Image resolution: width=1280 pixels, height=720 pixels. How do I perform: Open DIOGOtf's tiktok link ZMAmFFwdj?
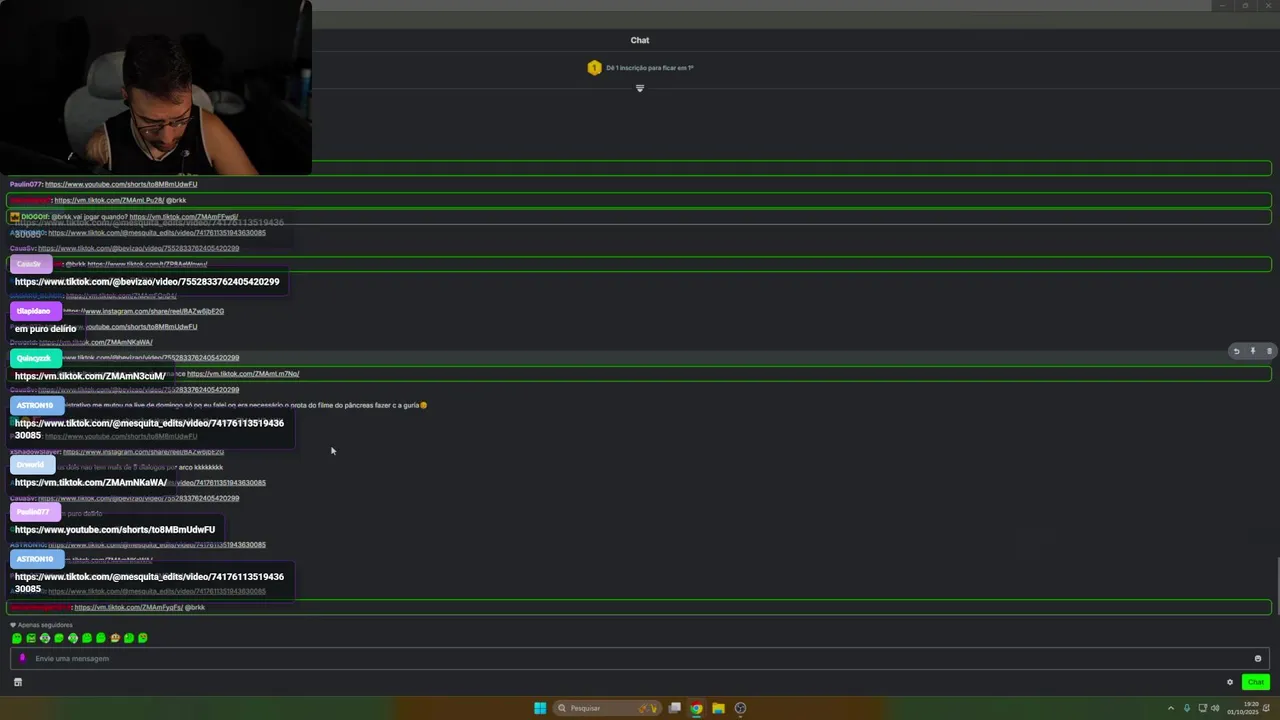(183, 216)
